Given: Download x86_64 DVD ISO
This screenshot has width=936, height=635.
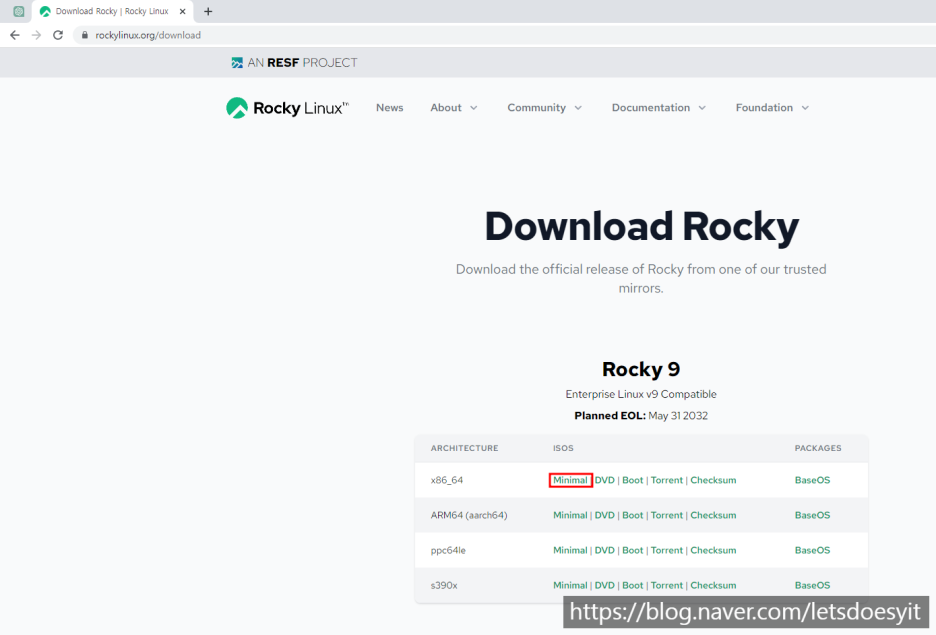Looking at the screenshot, I should click(x=604, y=480).
